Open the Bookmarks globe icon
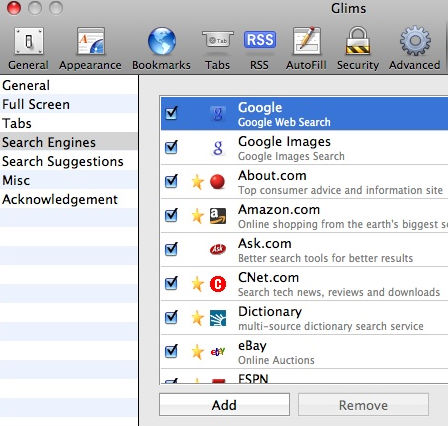 pos(162,41)
